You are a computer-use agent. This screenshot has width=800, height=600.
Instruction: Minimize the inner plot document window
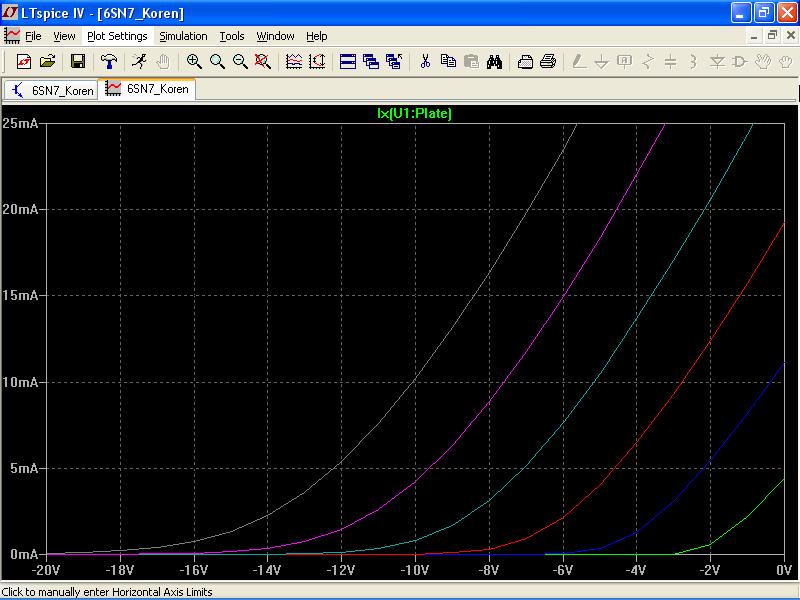pos(754,36)
